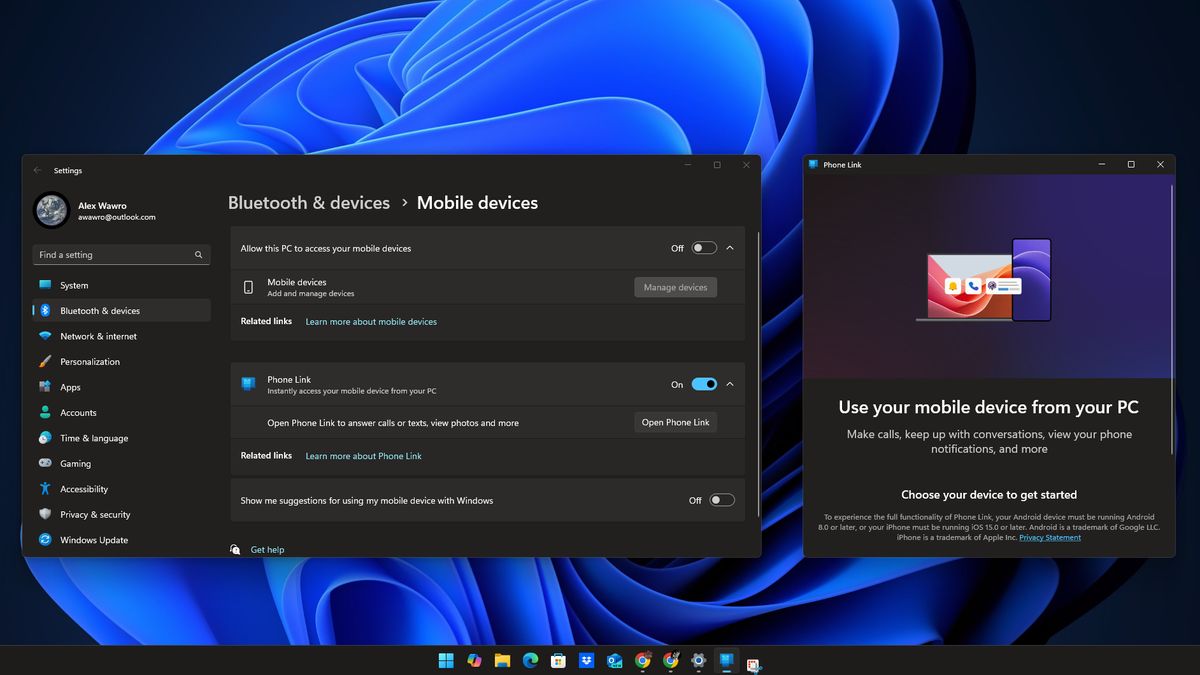Viewport: 1200px width, 675px height.
Task: Open 'Learn more about mobile devices' link
Action: [x=371, y=321]
